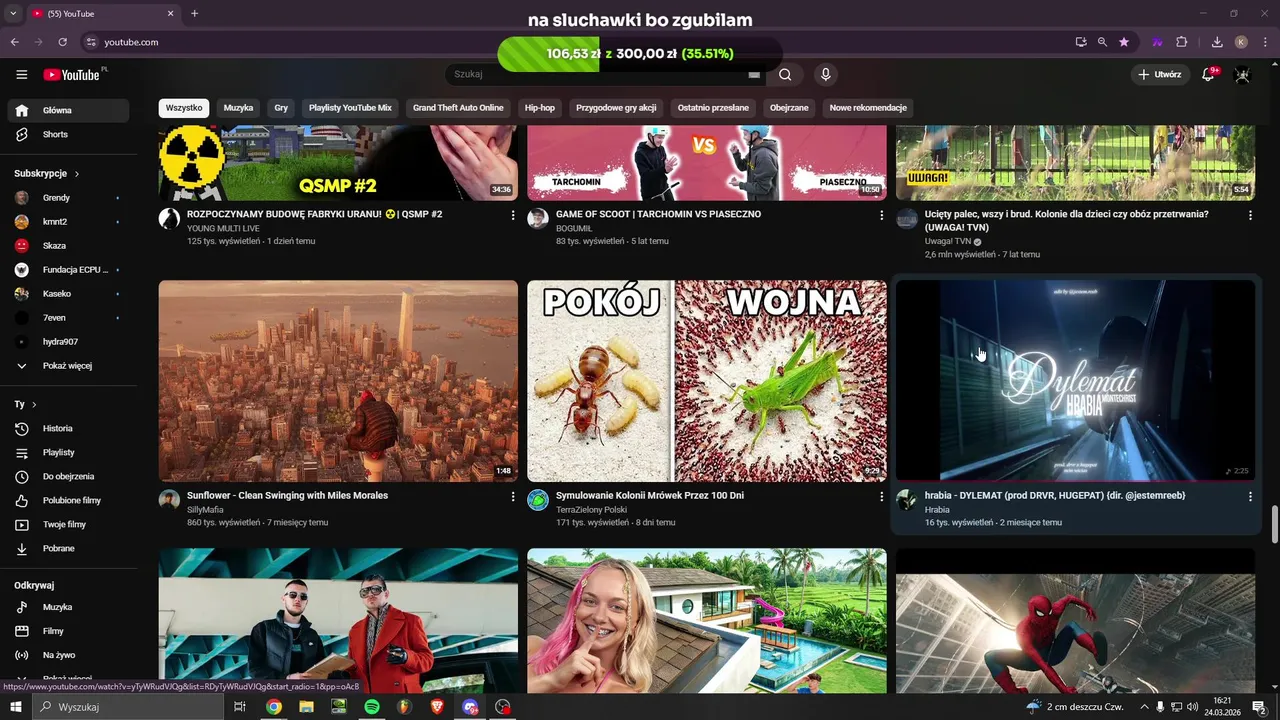
Task: Open options menu for GAME OF SCOOT video
Action: (x=882, y=215)
